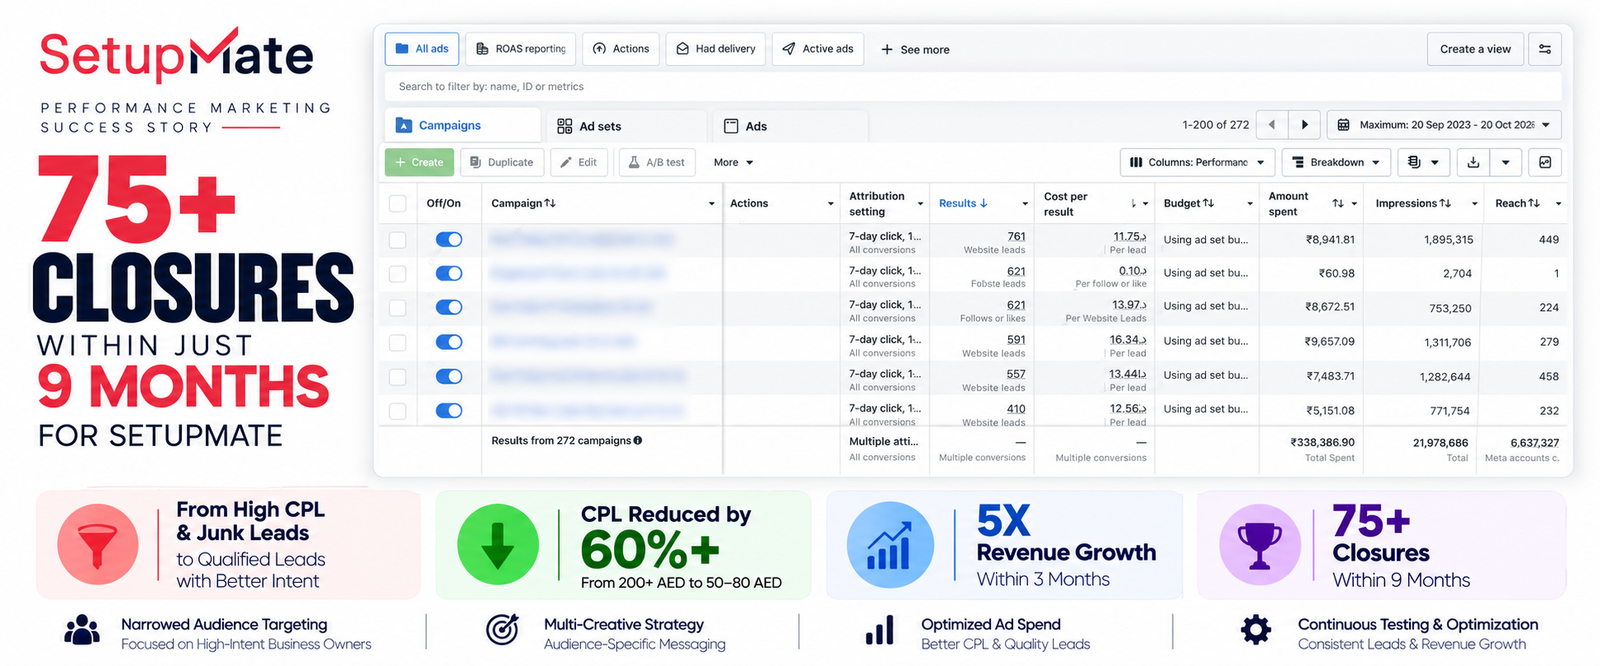1600x666 pixels.
Task: Tick the select-all checkbox in the table header
Action: click(x=397, y=203)
